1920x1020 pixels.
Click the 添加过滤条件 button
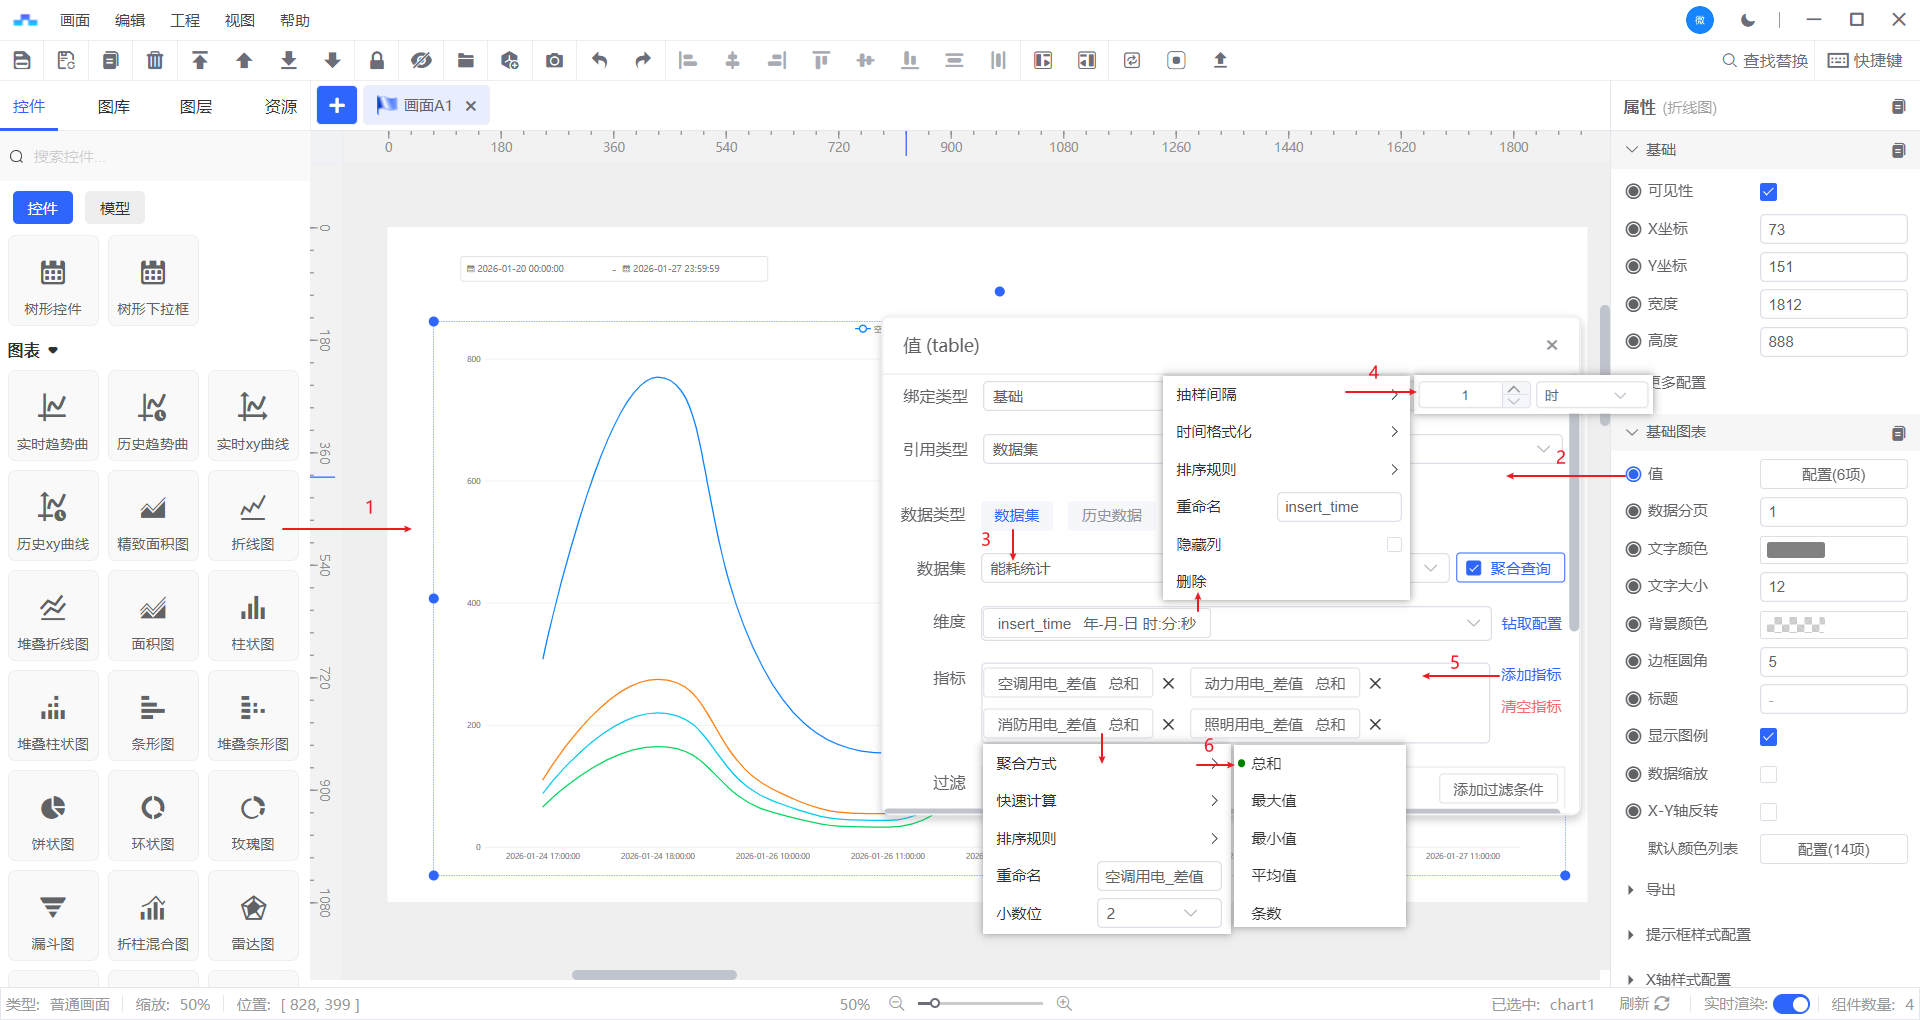click(x=1497, y=789)
